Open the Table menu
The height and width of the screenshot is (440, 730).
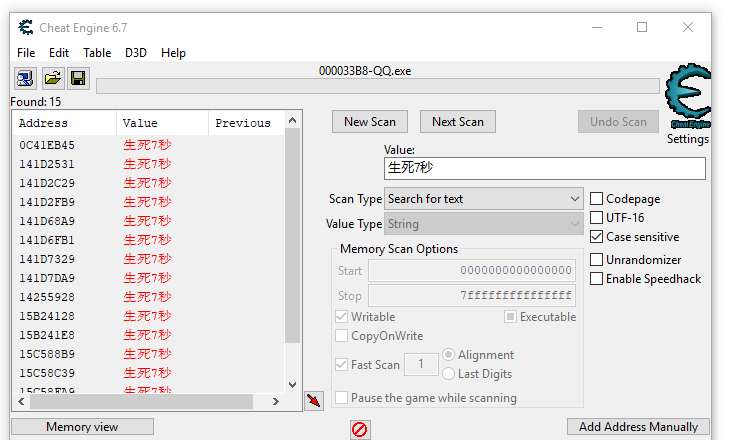point(97,53)
